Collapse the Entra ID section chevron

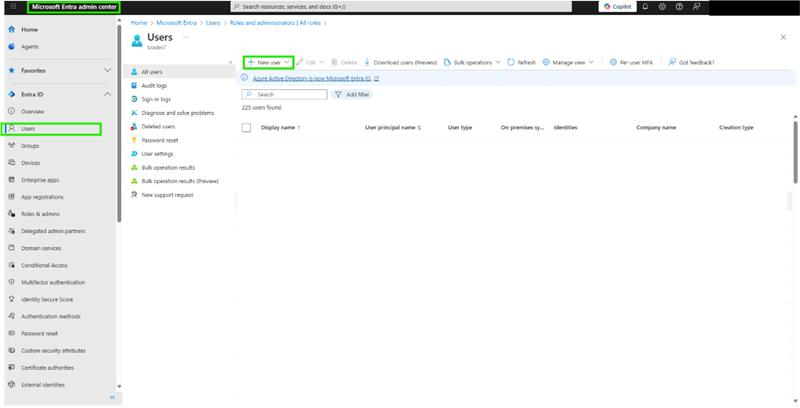tap(107, 94)
